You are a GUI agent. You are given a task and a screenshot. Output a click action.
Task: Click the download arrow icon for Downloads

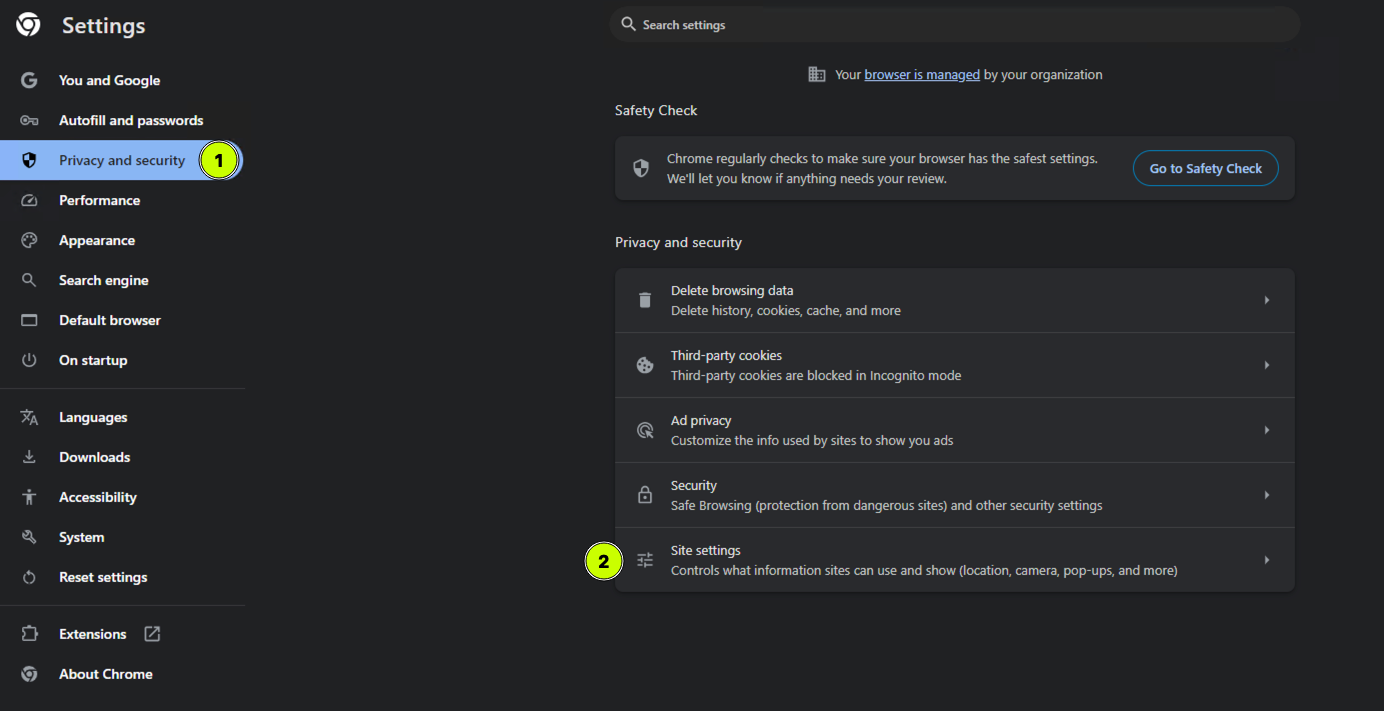(29, 457)
